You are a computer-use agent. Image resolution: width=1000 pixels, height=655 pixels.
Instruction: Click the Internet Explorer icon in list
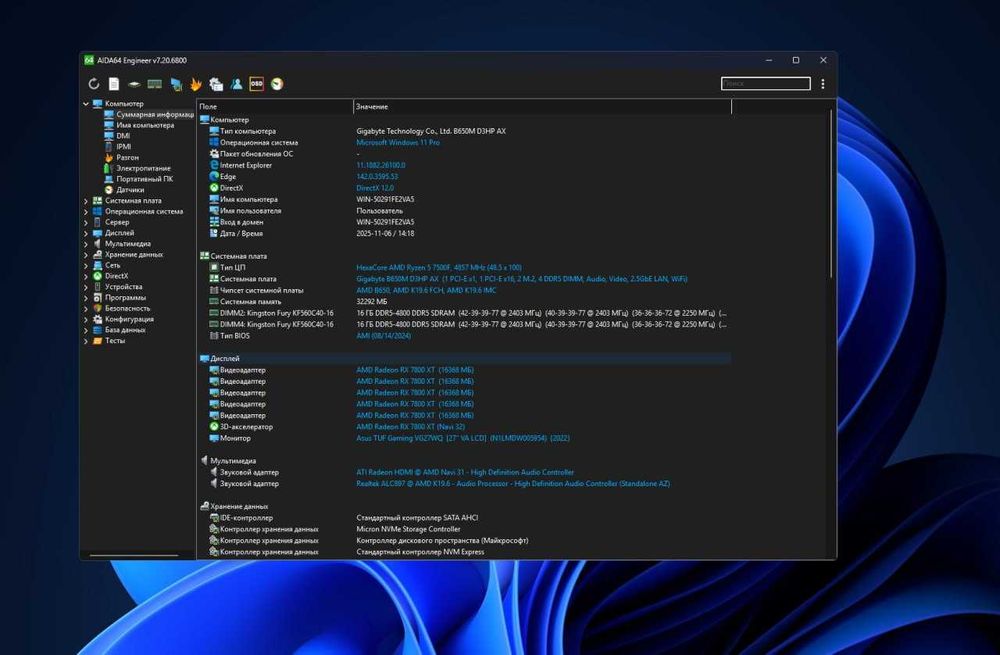tap(214, 165)
